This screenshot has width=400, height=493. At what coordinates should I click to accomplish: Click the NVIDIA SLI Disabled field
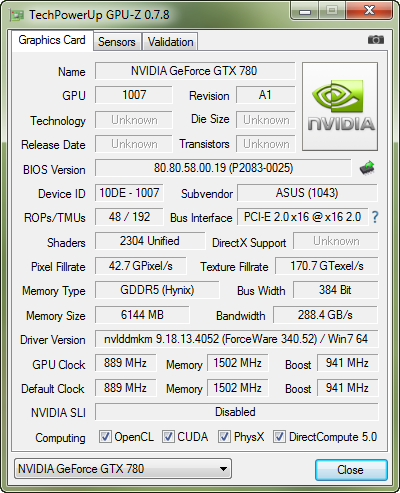tap(236, 412)
